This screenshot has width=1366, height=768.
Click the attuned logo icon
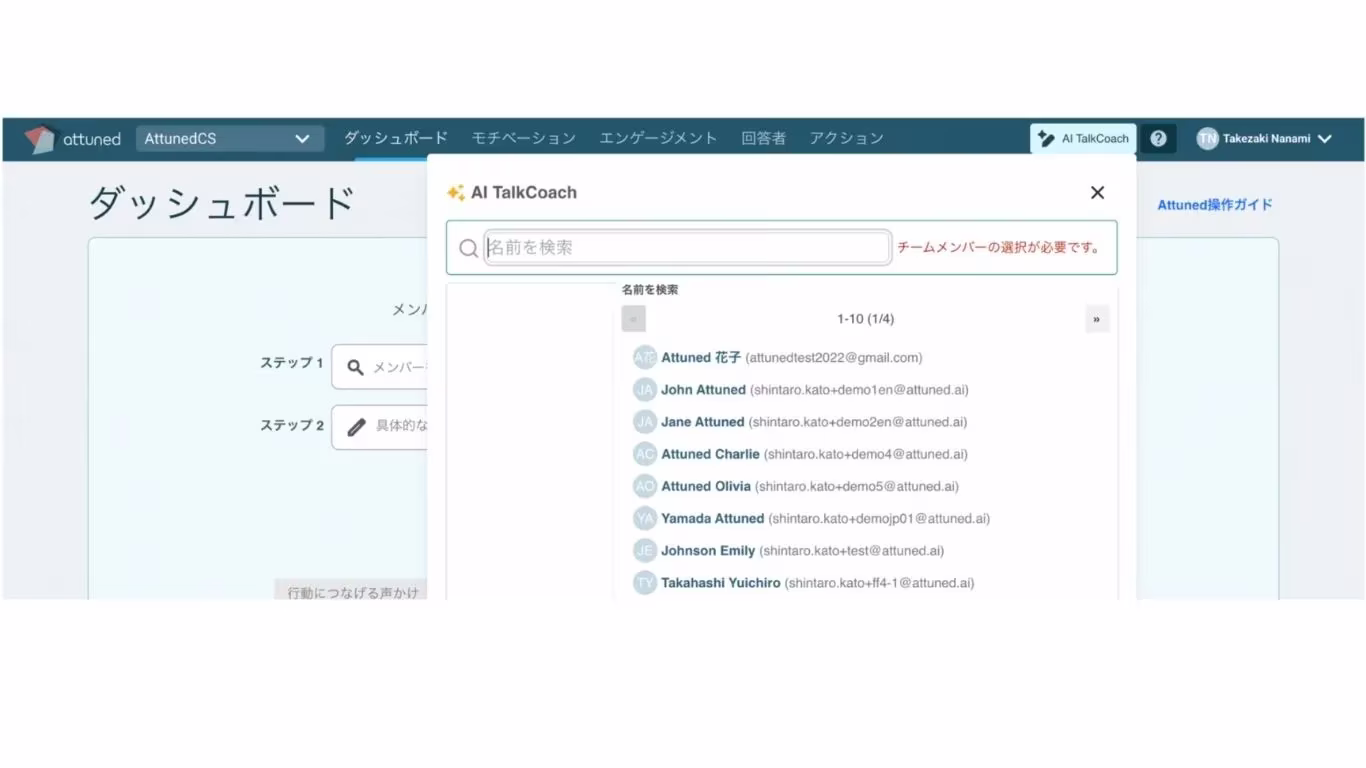tap(39, 139)
